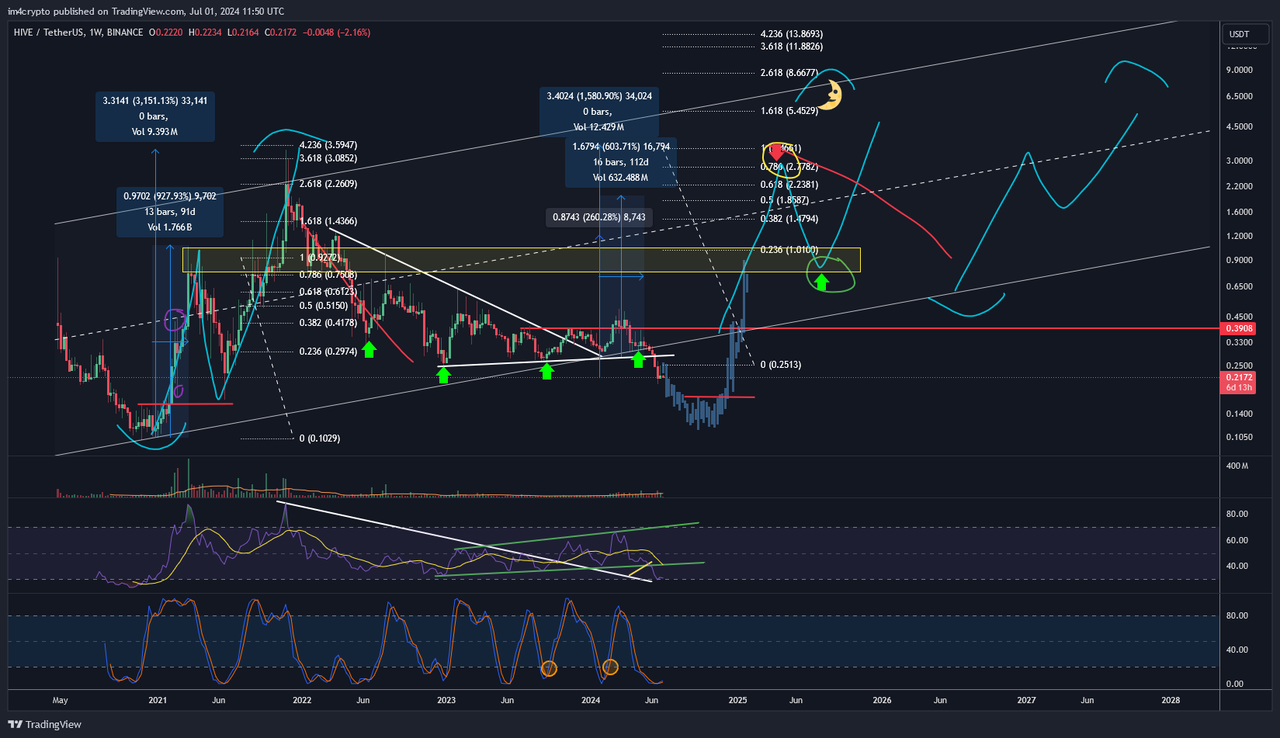Click Fib label 0.236 (1.0100)
Screen dimensions: 1280x738
click(789, 250)
